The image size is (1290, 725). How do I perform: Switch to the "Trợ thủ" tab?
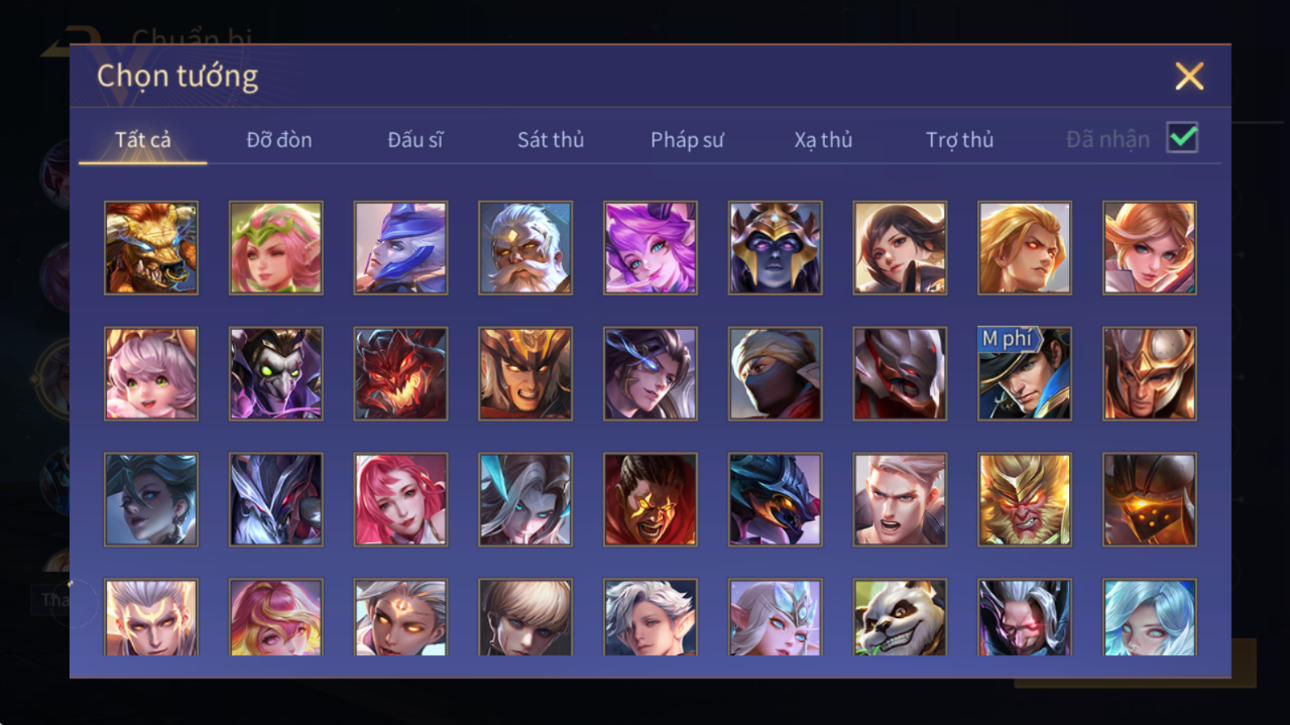(959, 140)
